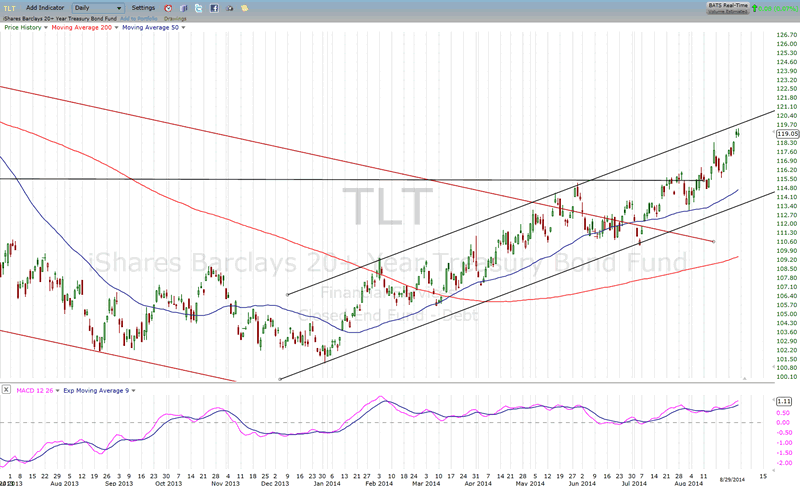Click the print chart icon

pyautogui.click(x=230, y=8)
